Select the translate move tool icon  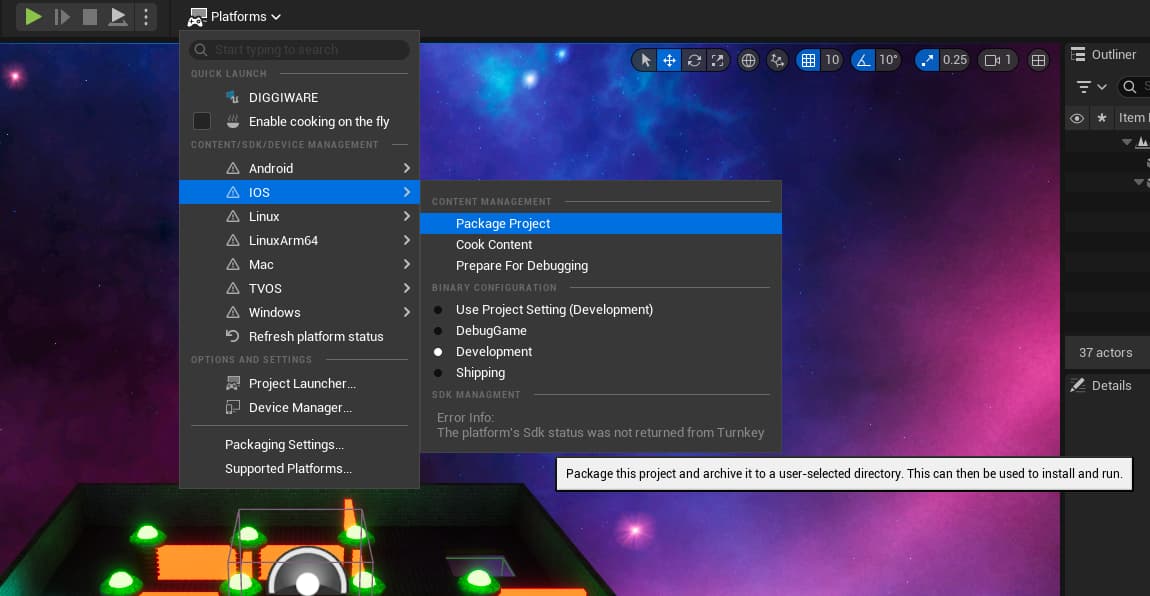point(669,60)
